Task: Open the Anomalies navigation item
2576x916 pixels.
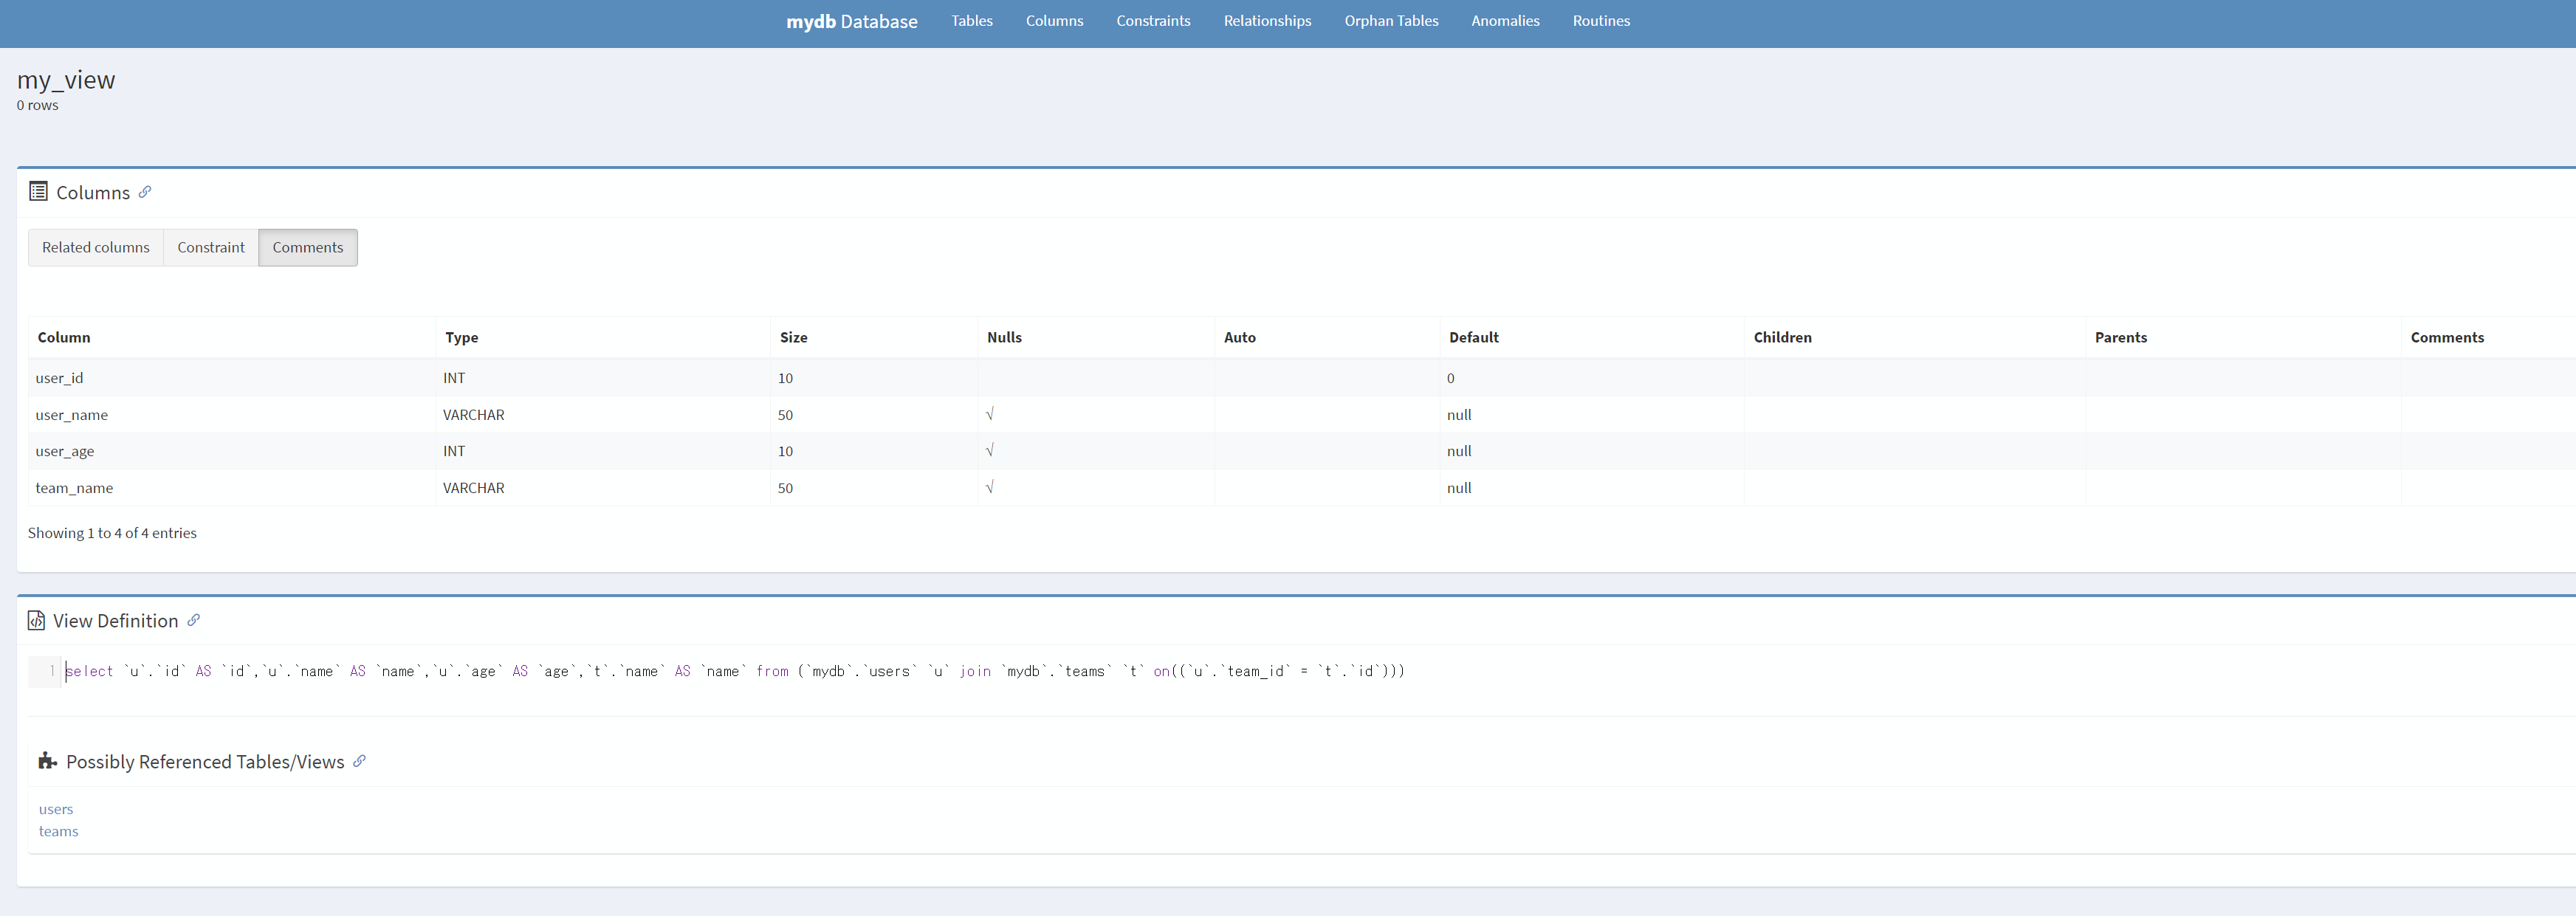Action: (1505, 21)
